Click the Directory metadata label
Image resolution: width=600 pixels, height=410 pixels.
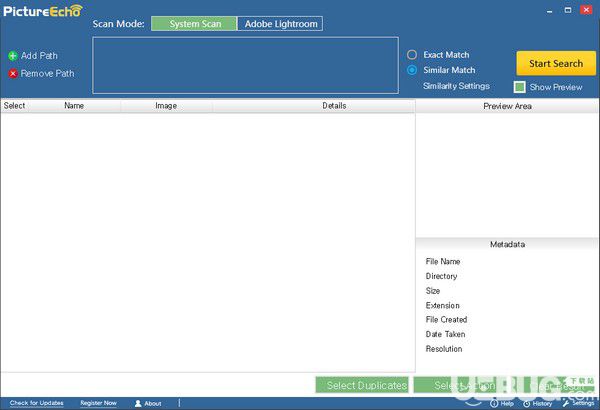point(441,276)
